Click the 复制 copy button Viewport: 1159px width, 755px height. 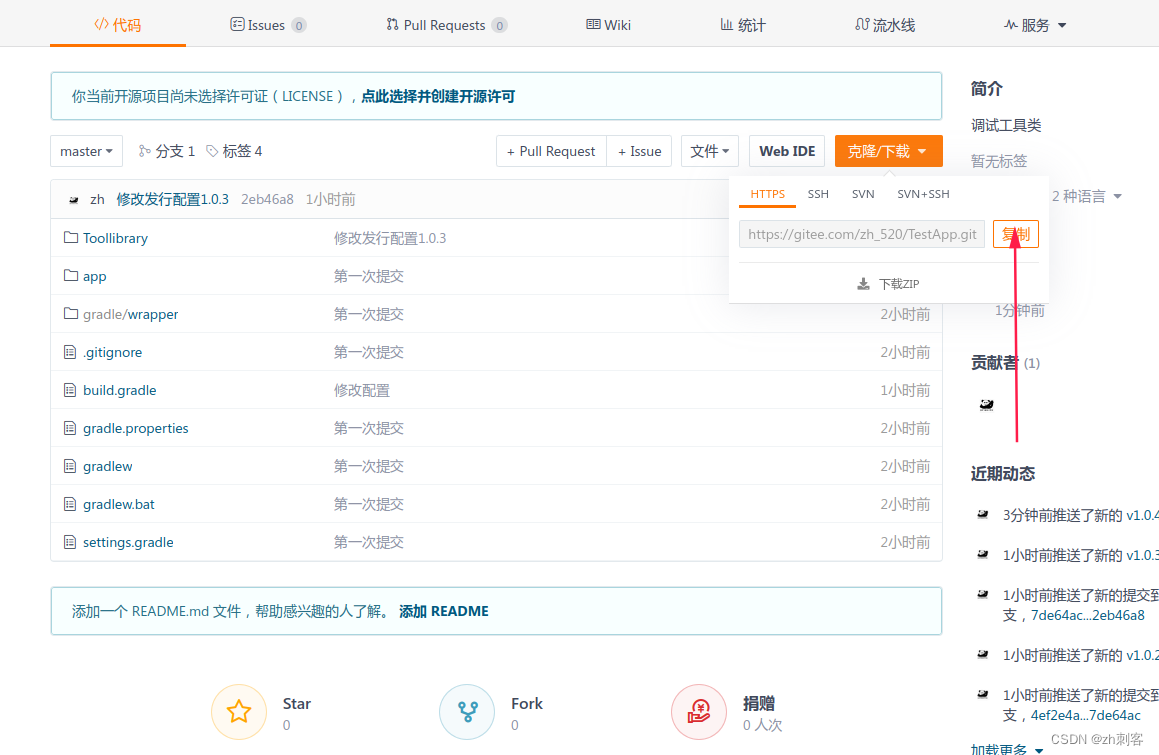point(1015,233)
